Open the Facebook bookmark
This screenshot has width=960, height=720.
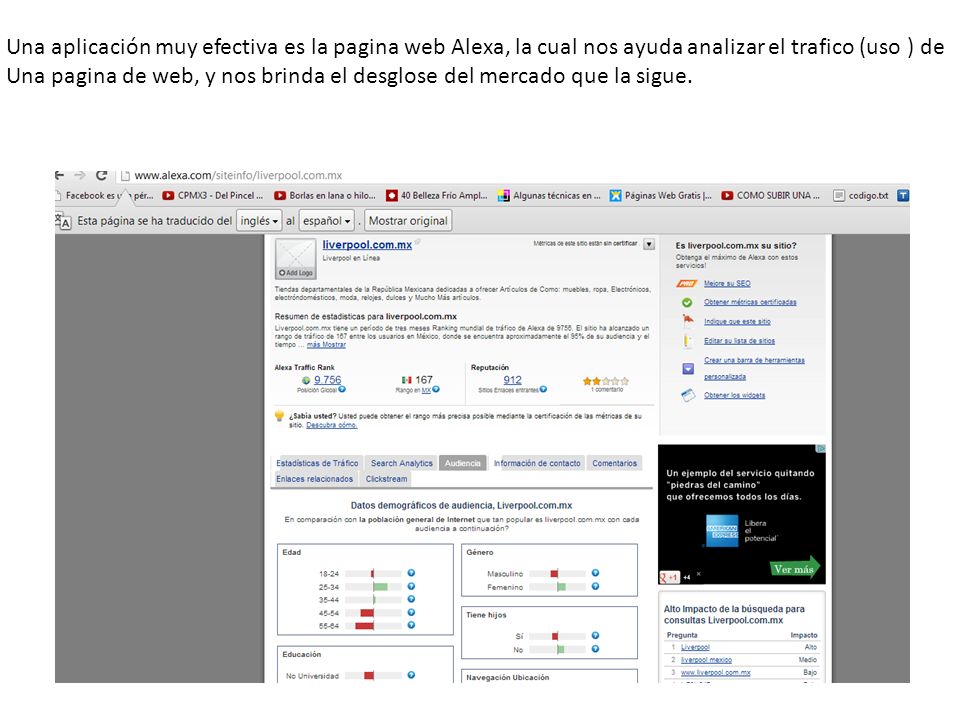point(104,195)
